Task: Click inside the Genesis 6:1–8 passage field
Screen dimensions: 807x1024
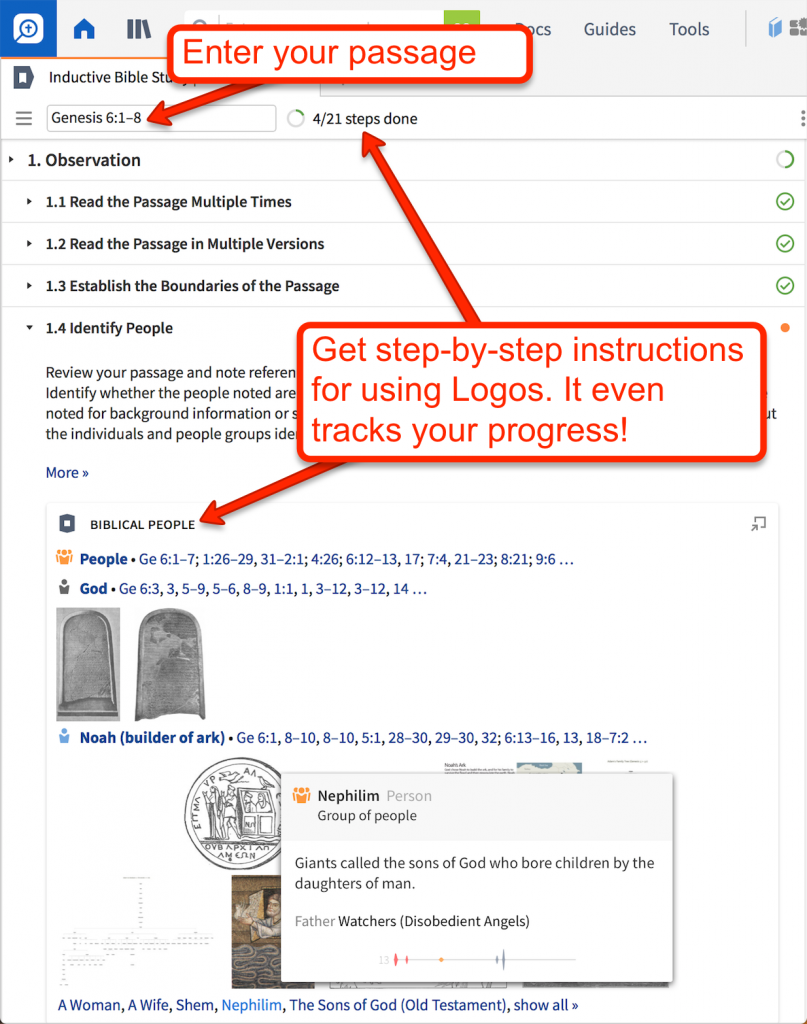Action: click(x=161, y=118)
